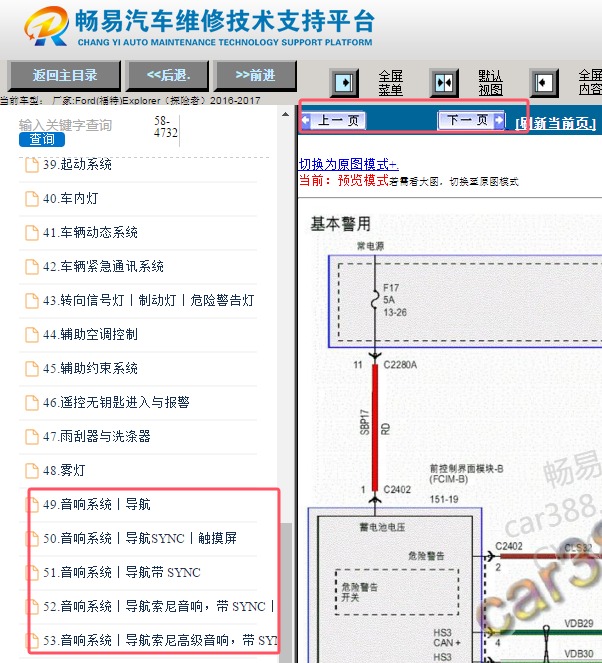Select the 默认视图 label

point(490,83)
